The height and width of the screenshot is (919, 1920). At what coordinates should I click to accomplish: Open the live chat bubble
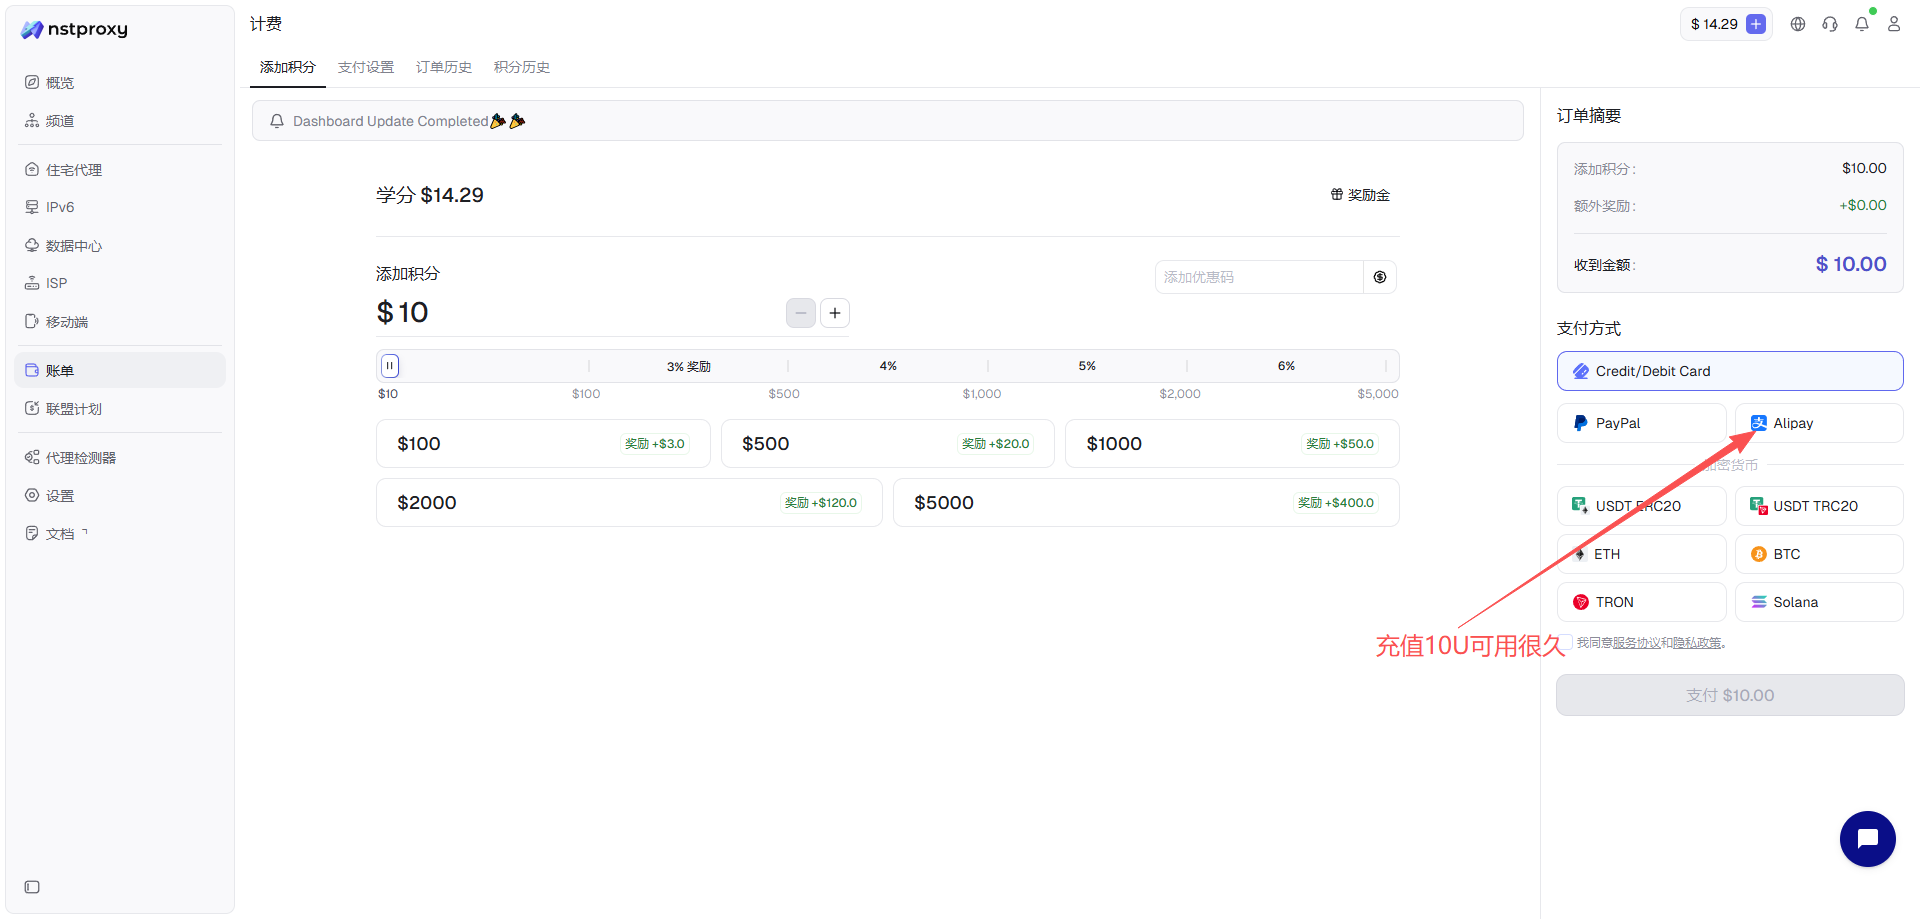(1867, 839)
